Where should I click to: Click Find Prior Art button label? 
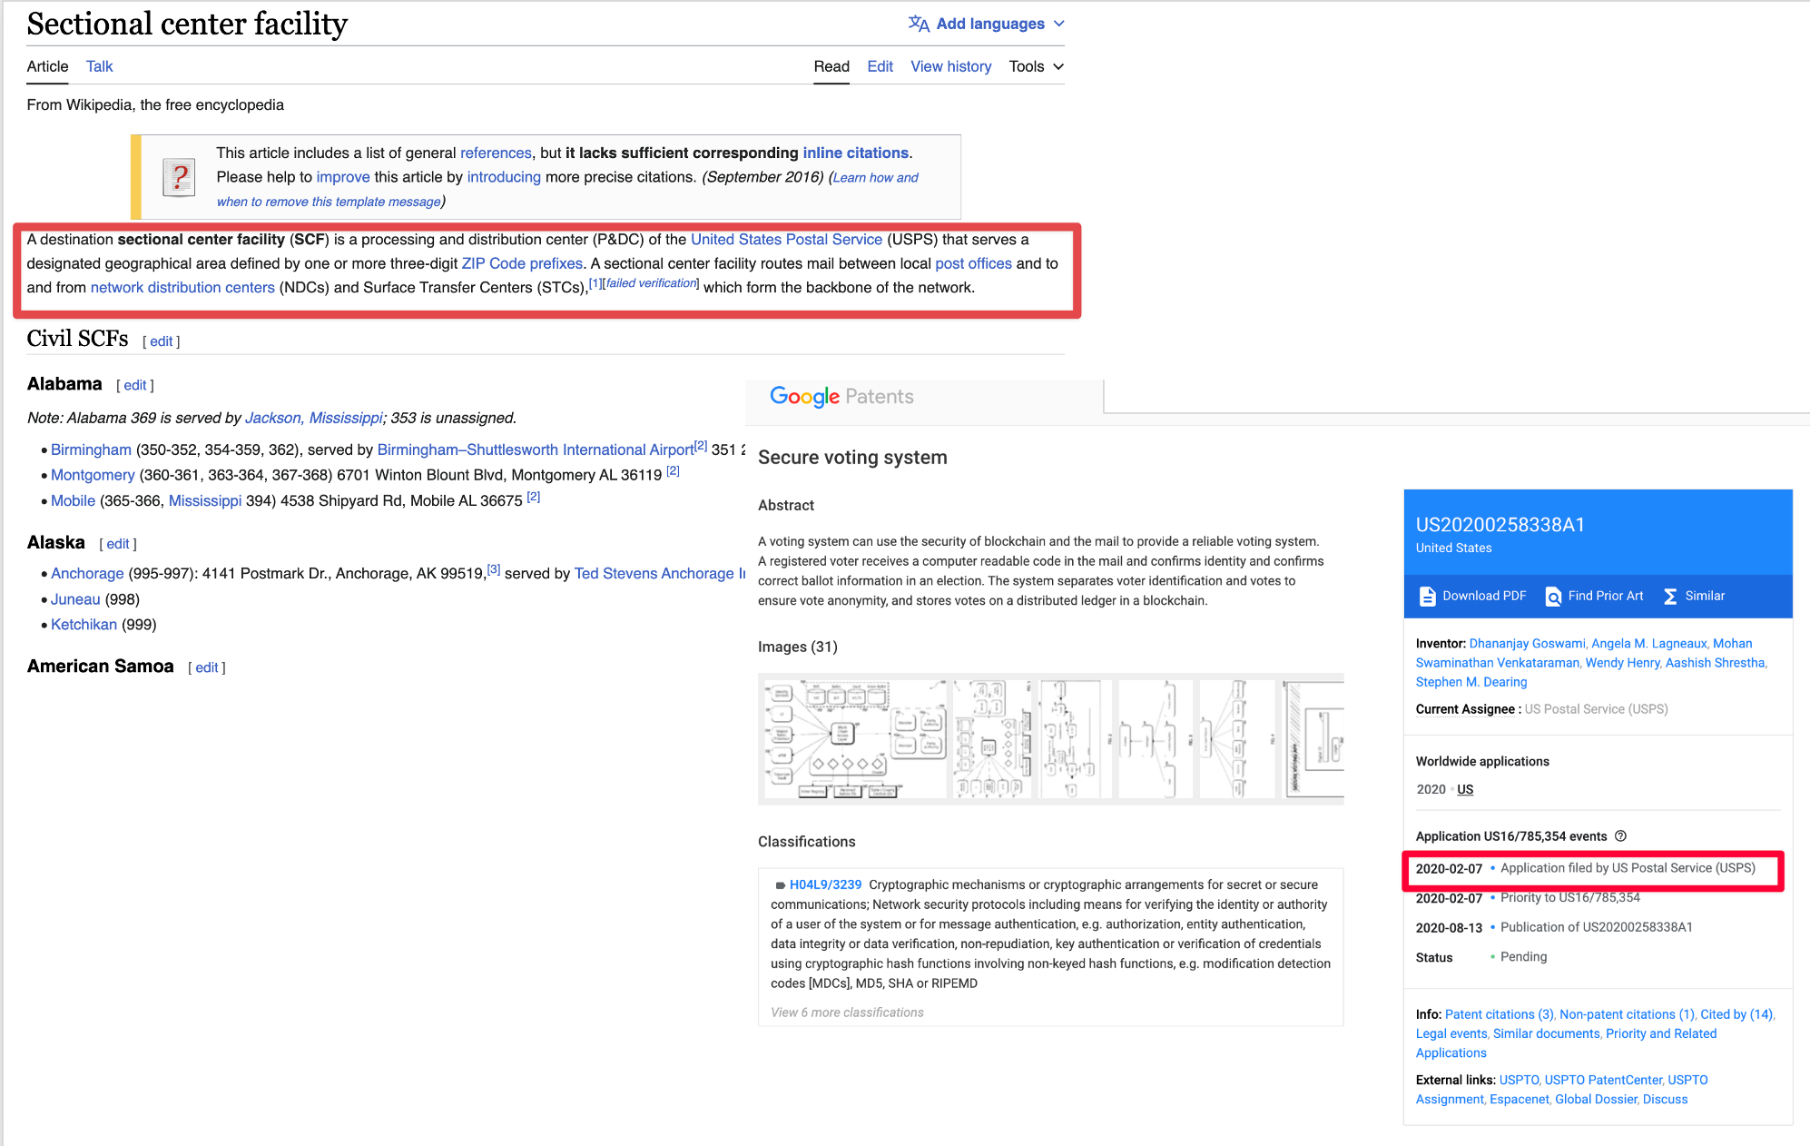coord(1605,596)
